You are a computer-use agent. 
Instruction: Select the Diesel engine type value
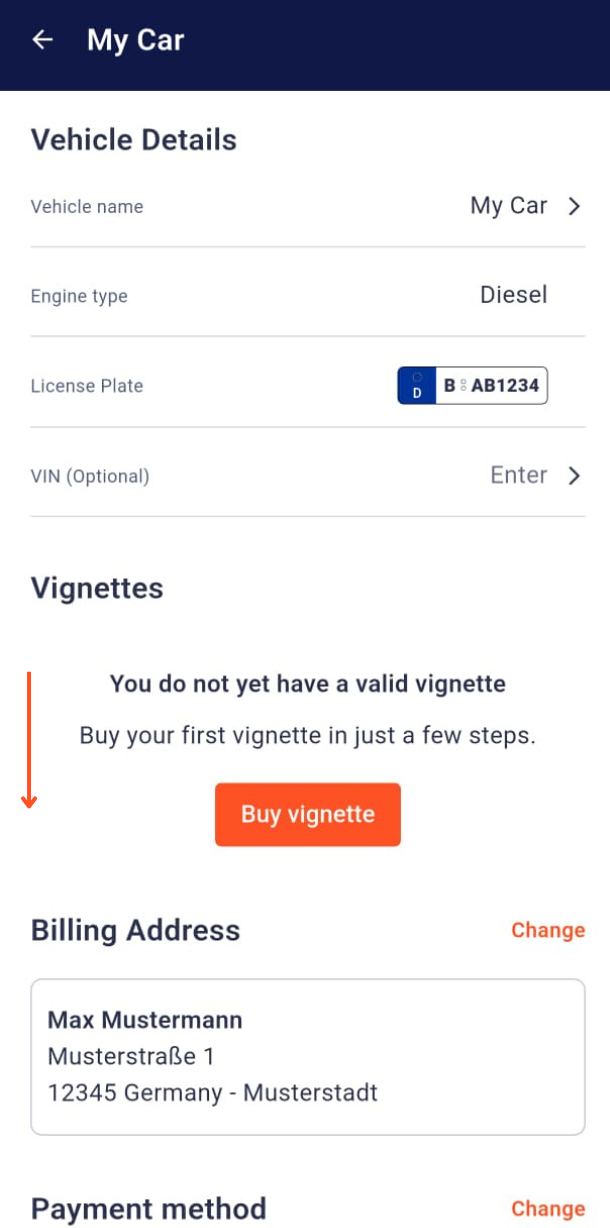coord(513,295)
